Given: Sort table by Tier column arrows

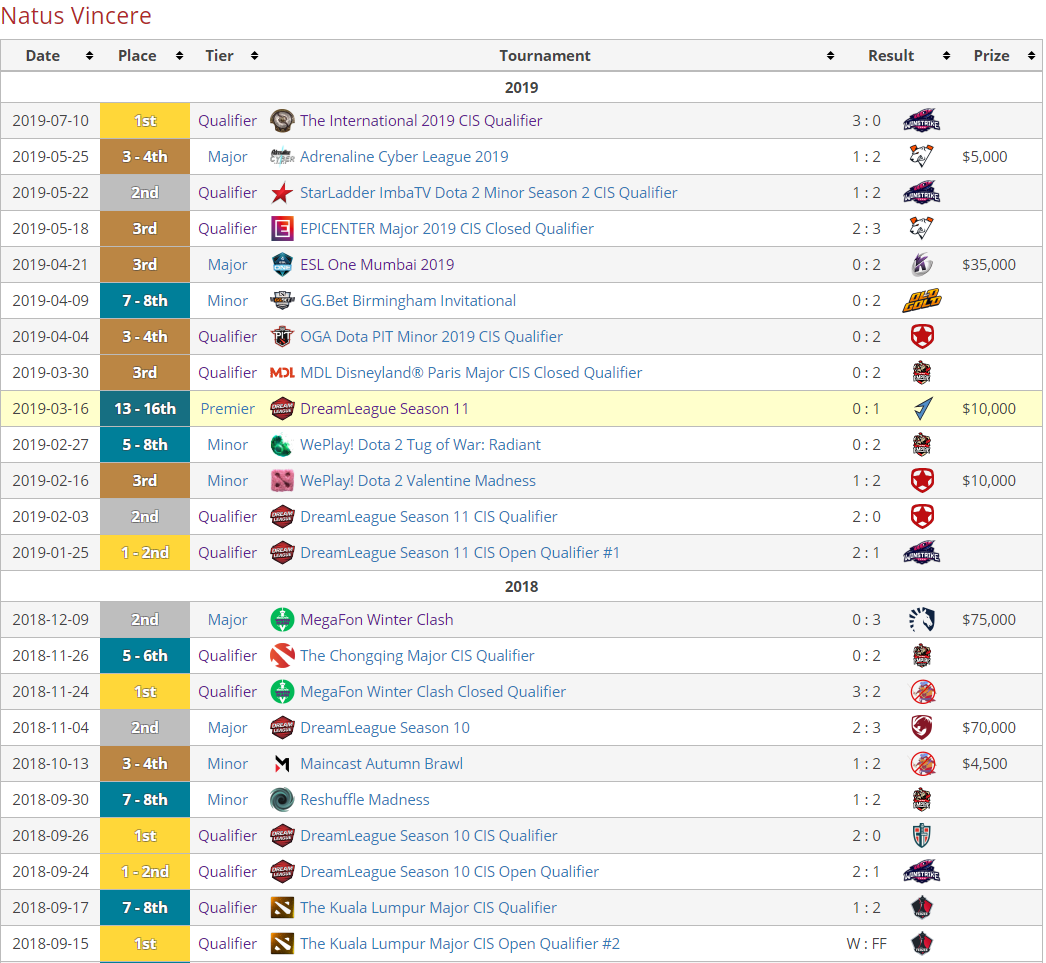Looking at the screenshot, I should pos(254,56).
